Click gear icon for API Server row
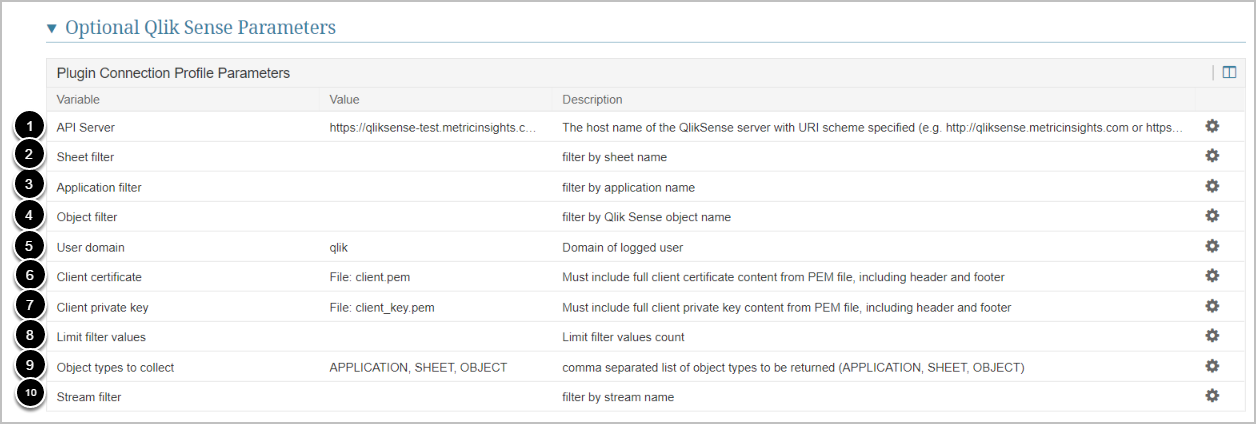 pyautogui.click(x=1212, y=126)
